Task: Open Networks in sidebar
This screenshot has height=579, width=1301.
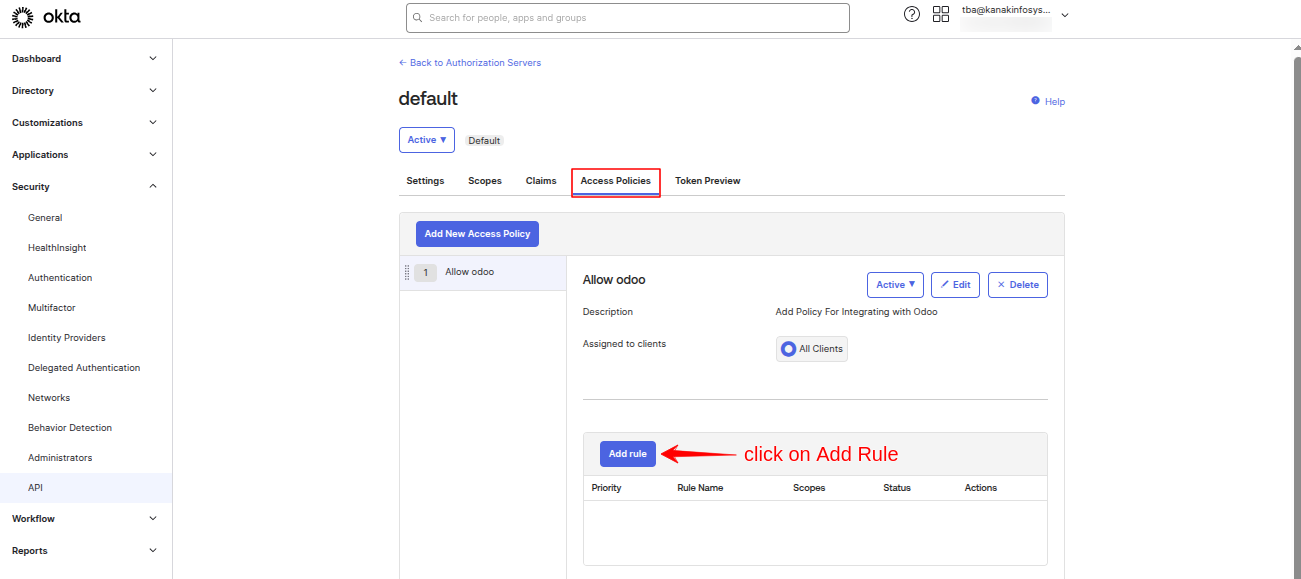Action: coord(49,398)
